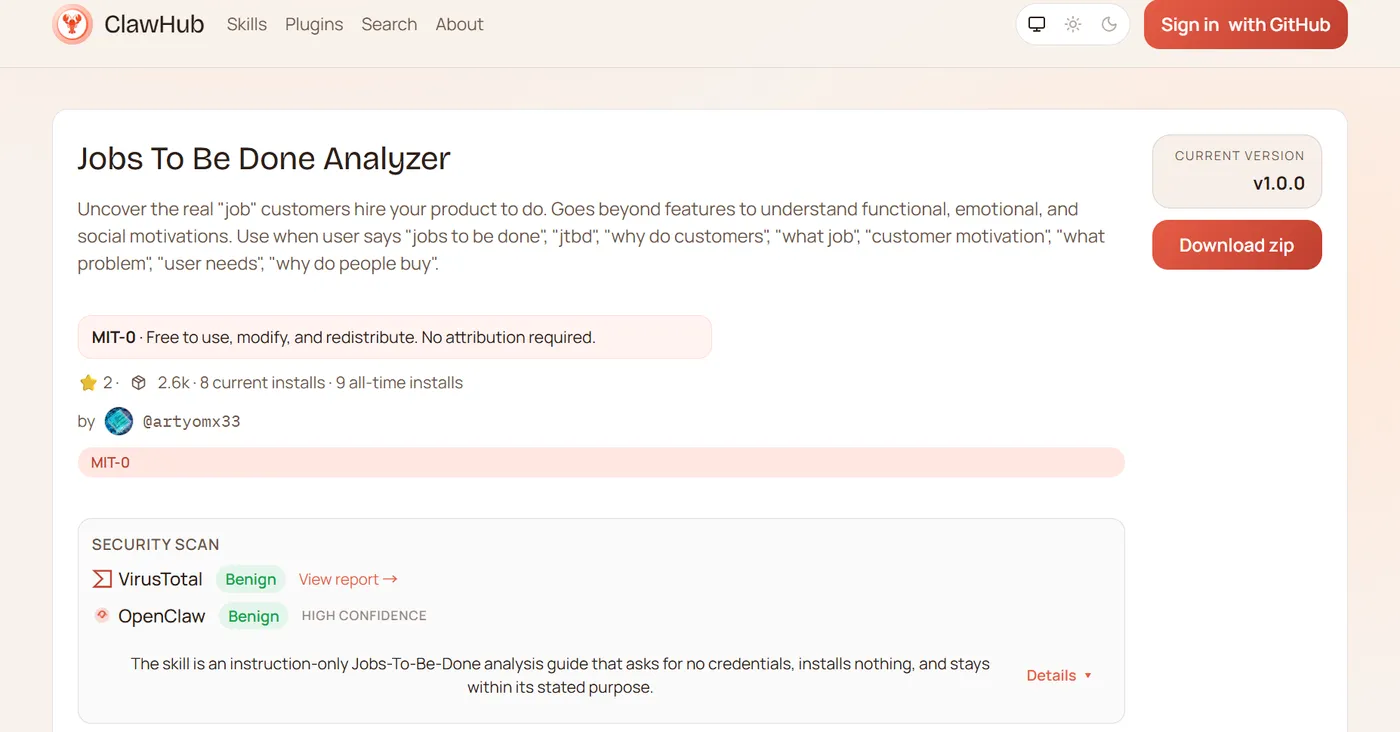Click the gold star rating icon
The height and width of the screenshot is (732, 1400).
[88, 382]
